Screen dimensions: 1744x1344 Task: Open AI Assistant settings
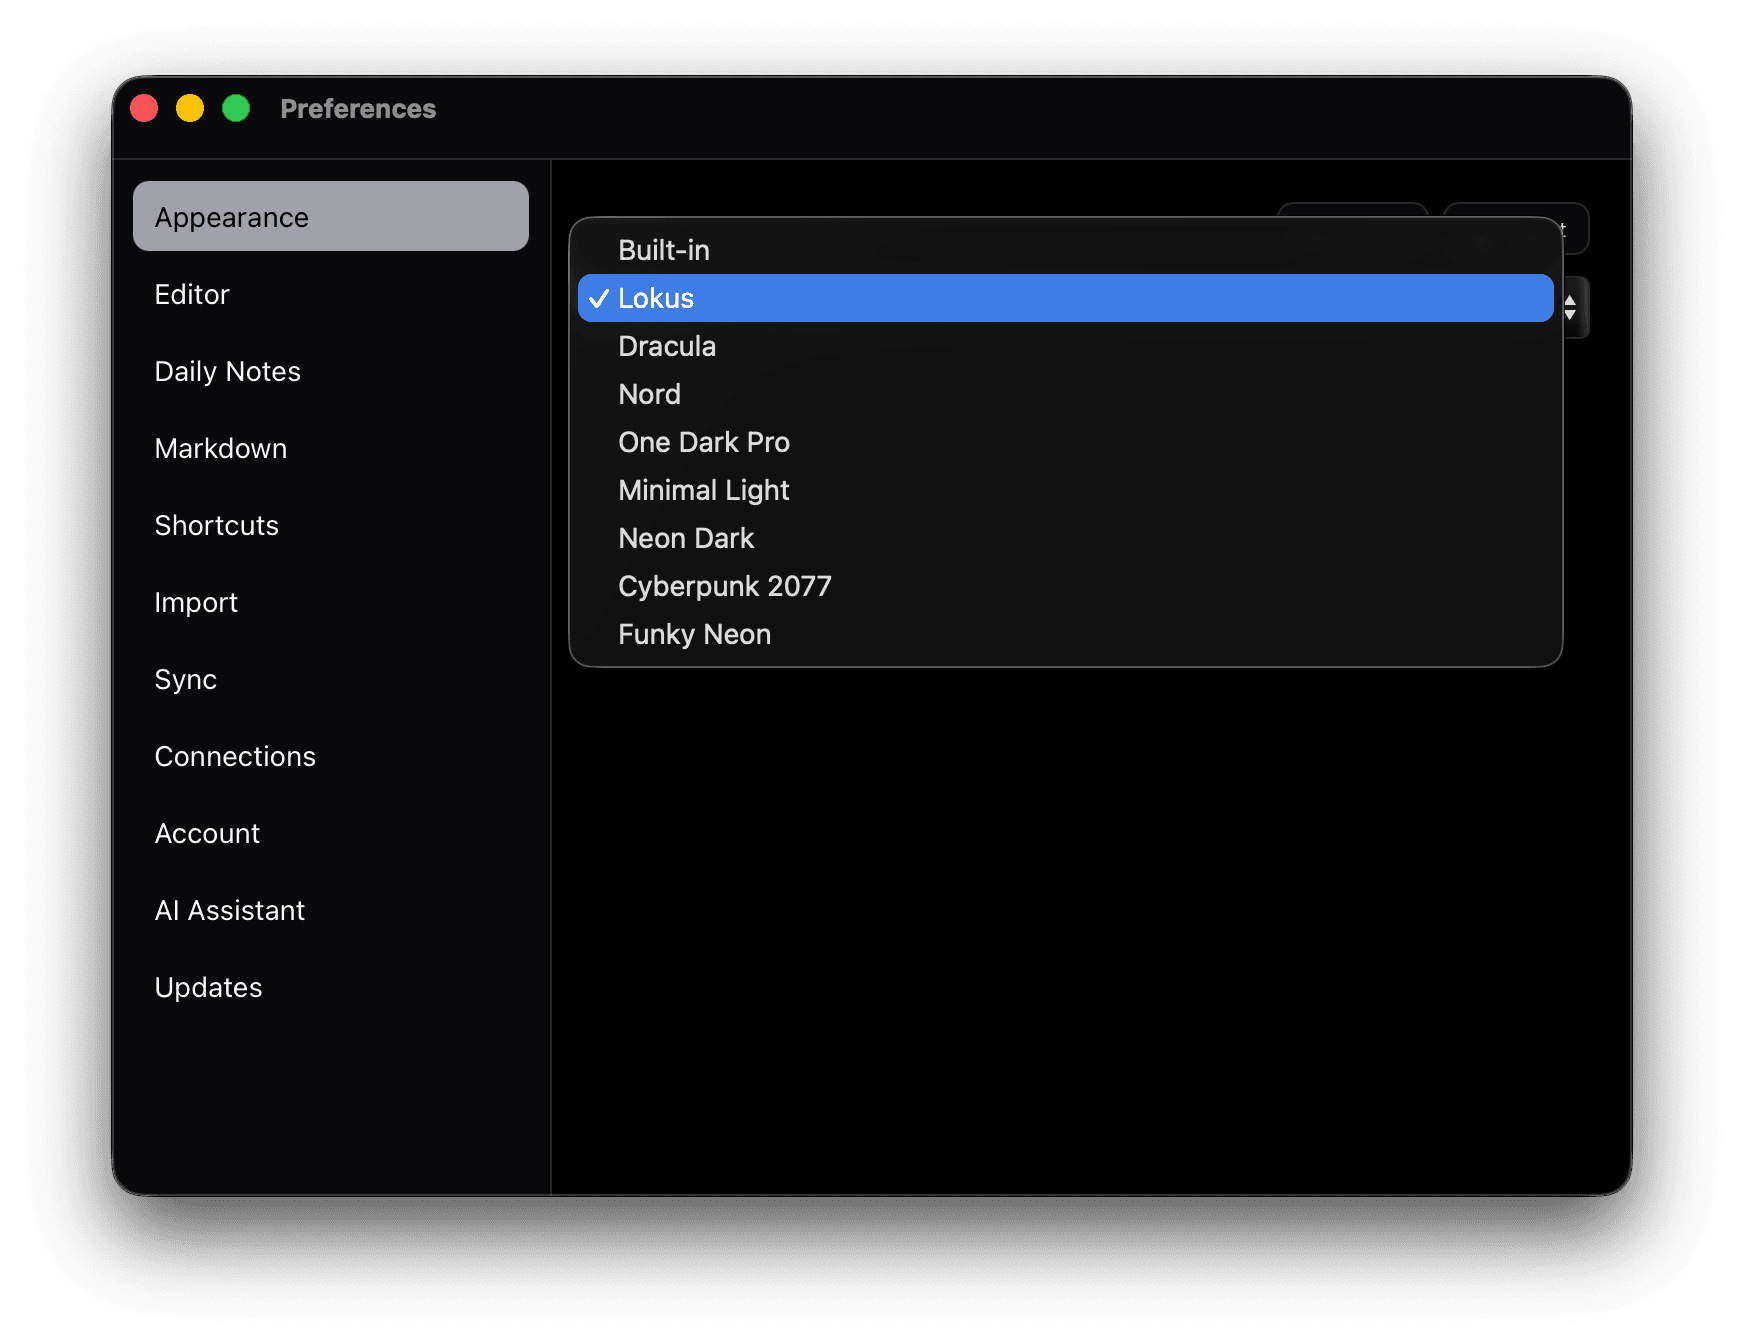[x=229, y=910]
